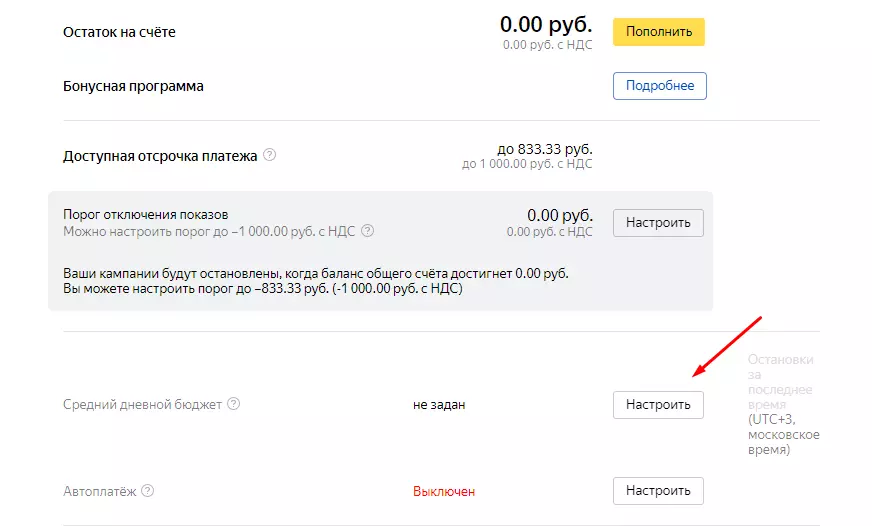Click the yellow Пополнить button

[658, 32]
